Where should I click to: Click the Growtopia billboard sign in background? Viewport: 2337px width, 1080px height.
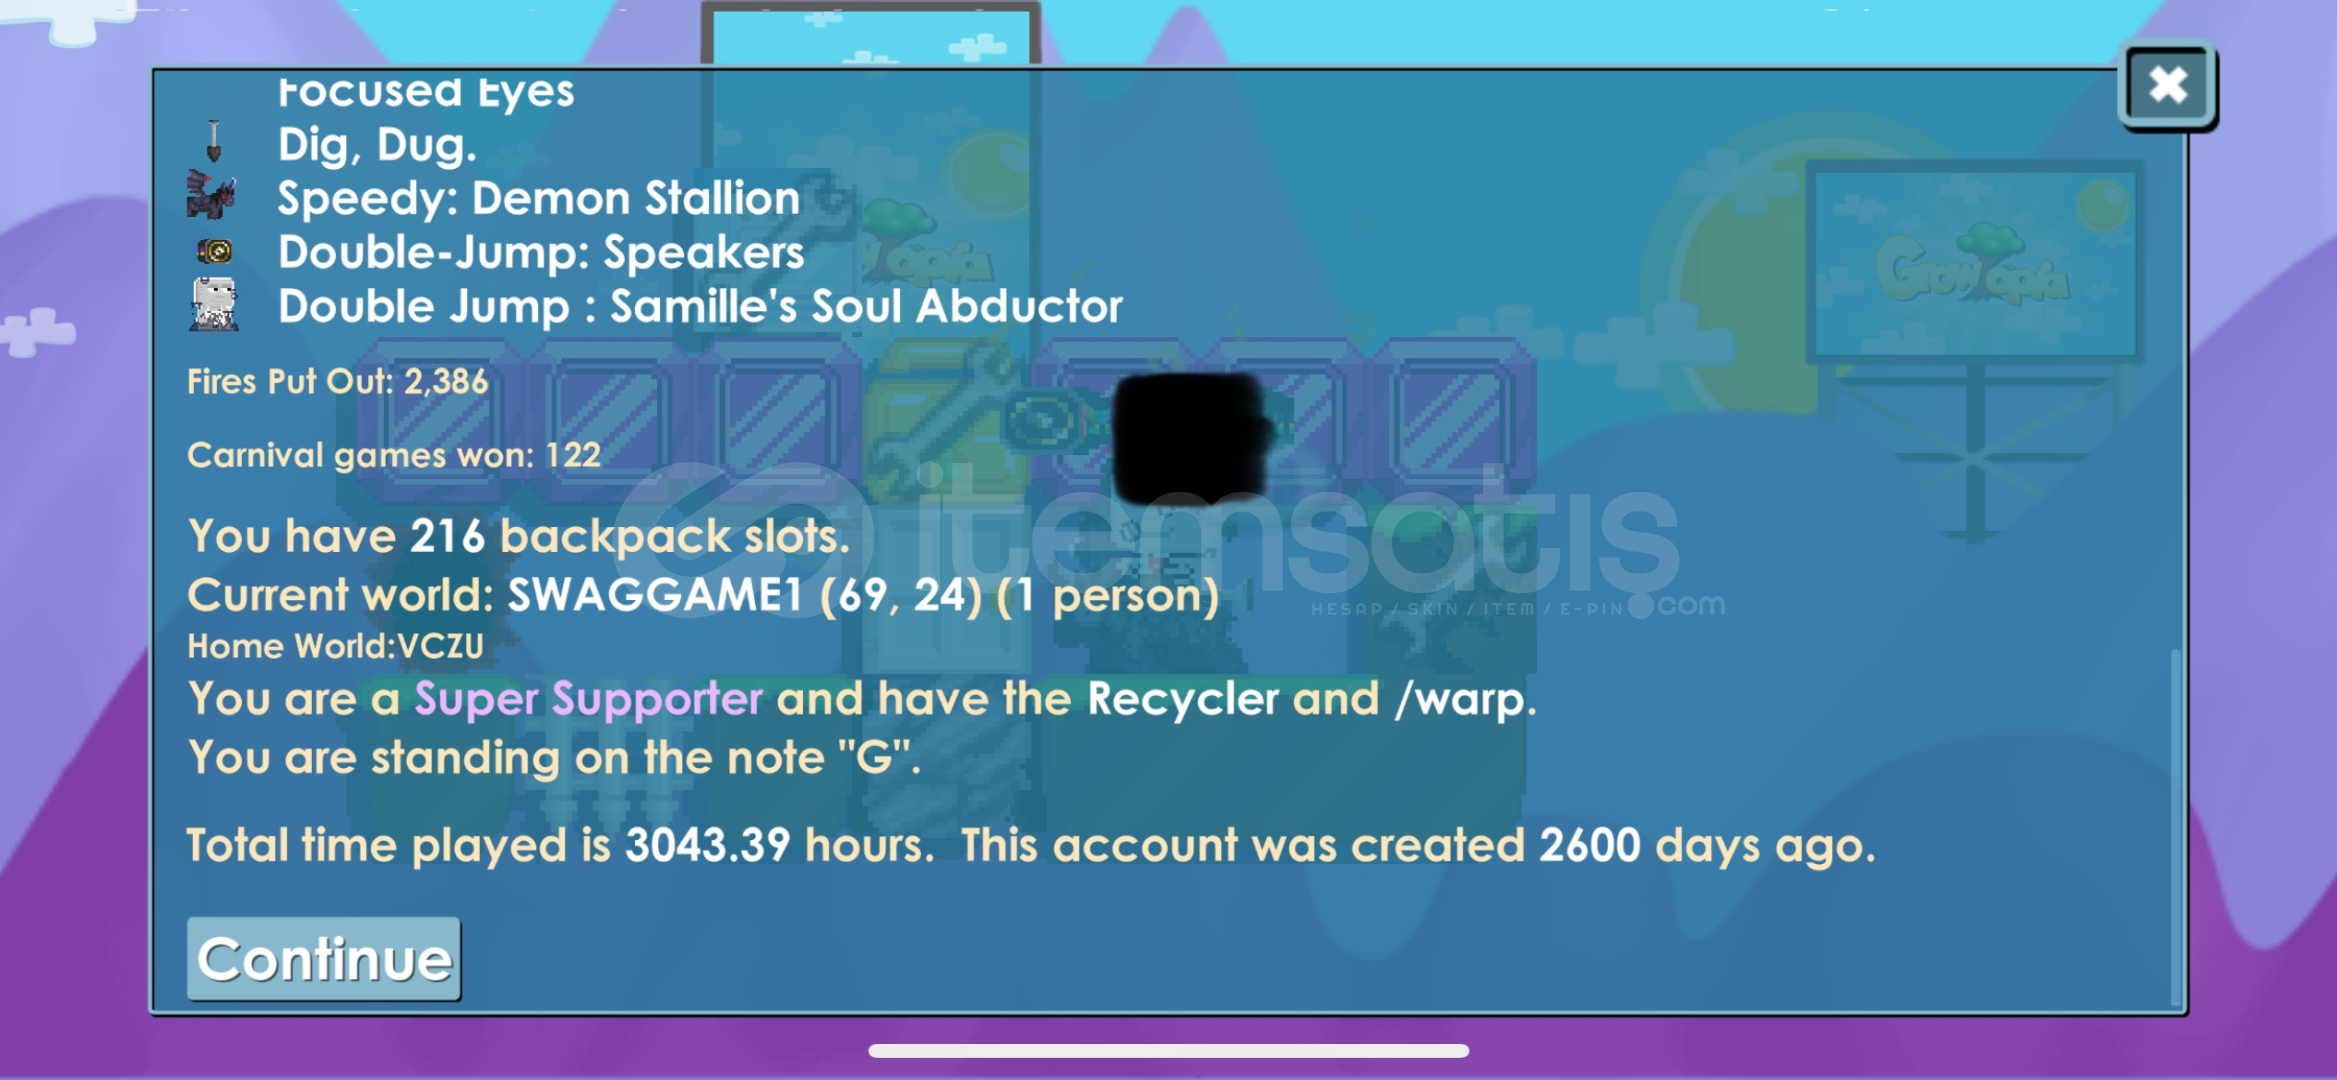[x=1972, y=262]
